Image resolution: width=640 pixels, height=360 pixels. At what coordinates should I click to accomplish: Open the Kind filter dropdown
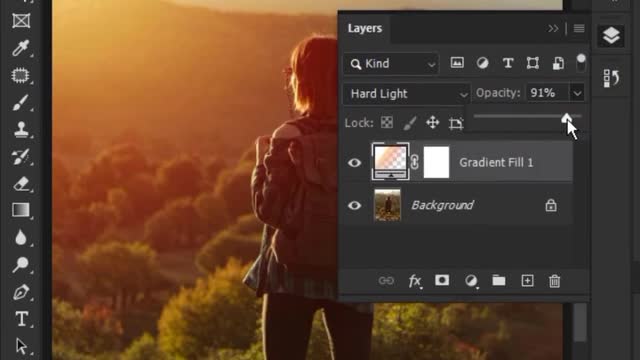point(391,64)
